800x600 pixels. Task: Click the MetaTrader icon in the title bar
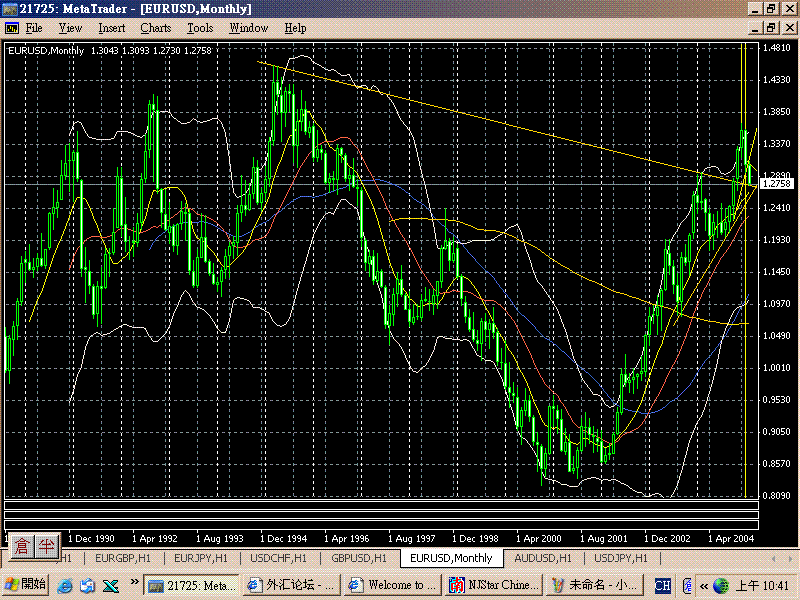[x=10, y=8]
